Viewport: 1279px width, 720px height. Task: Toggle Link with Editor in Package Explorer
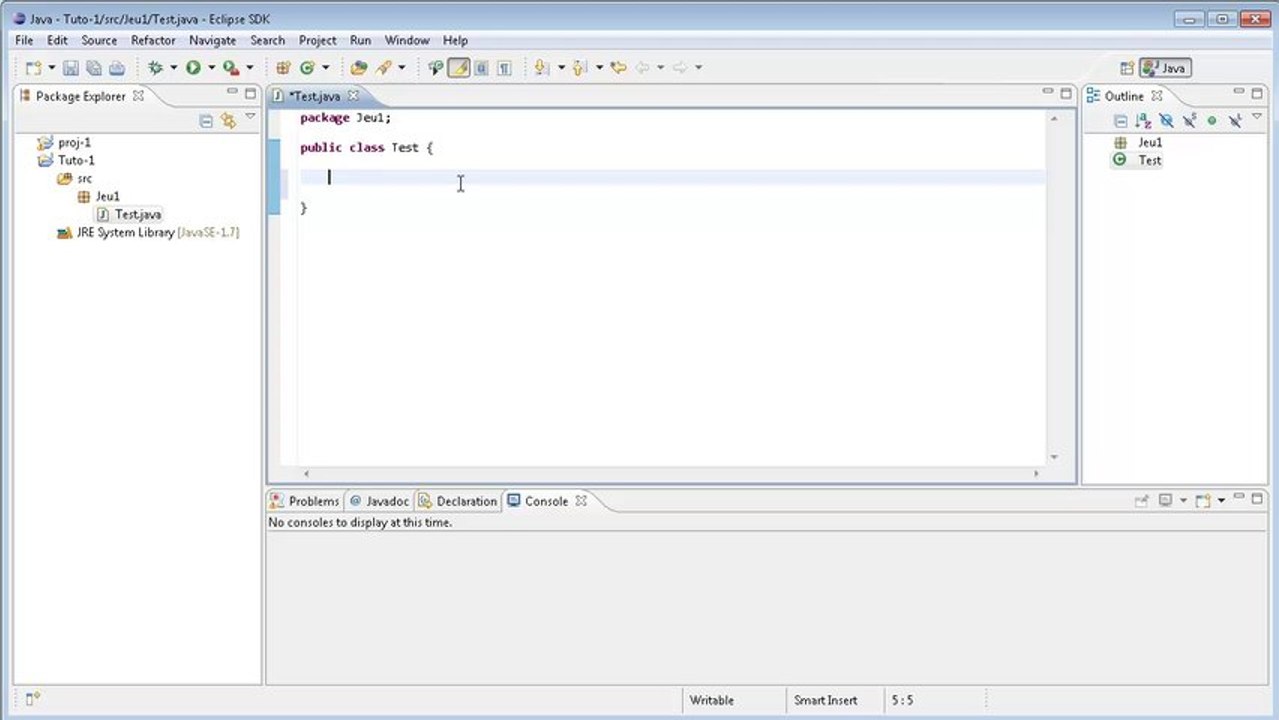pos(228,120)
